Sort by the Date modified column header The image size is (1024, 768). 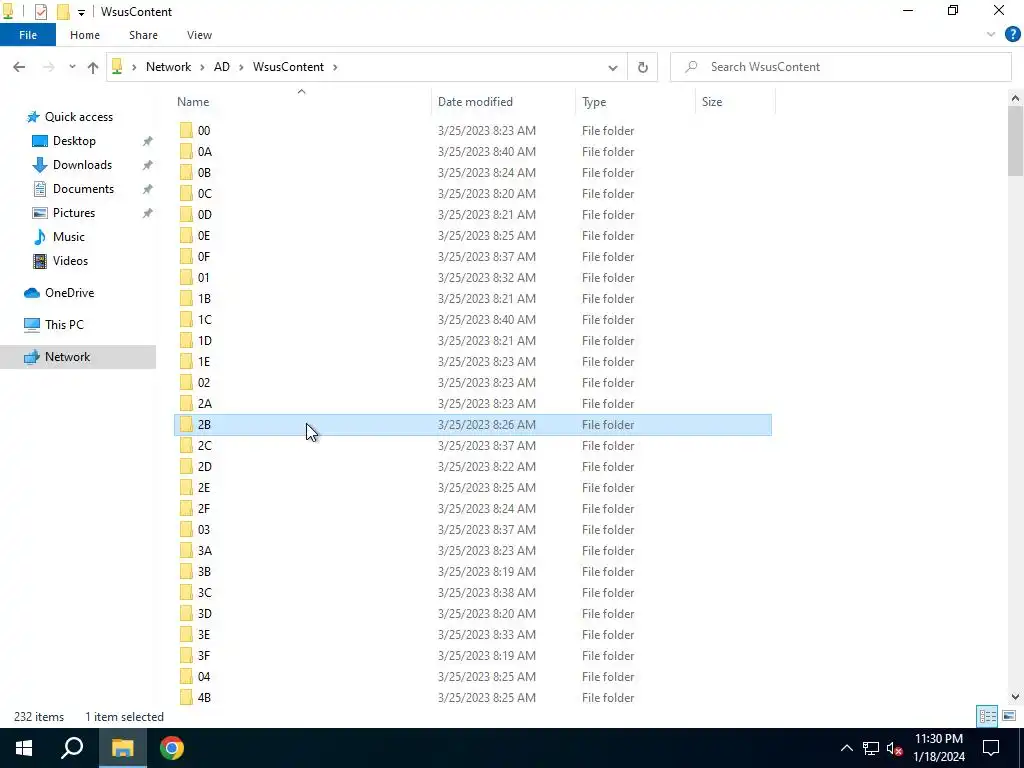pyautogui.click(x=475, y=102)
